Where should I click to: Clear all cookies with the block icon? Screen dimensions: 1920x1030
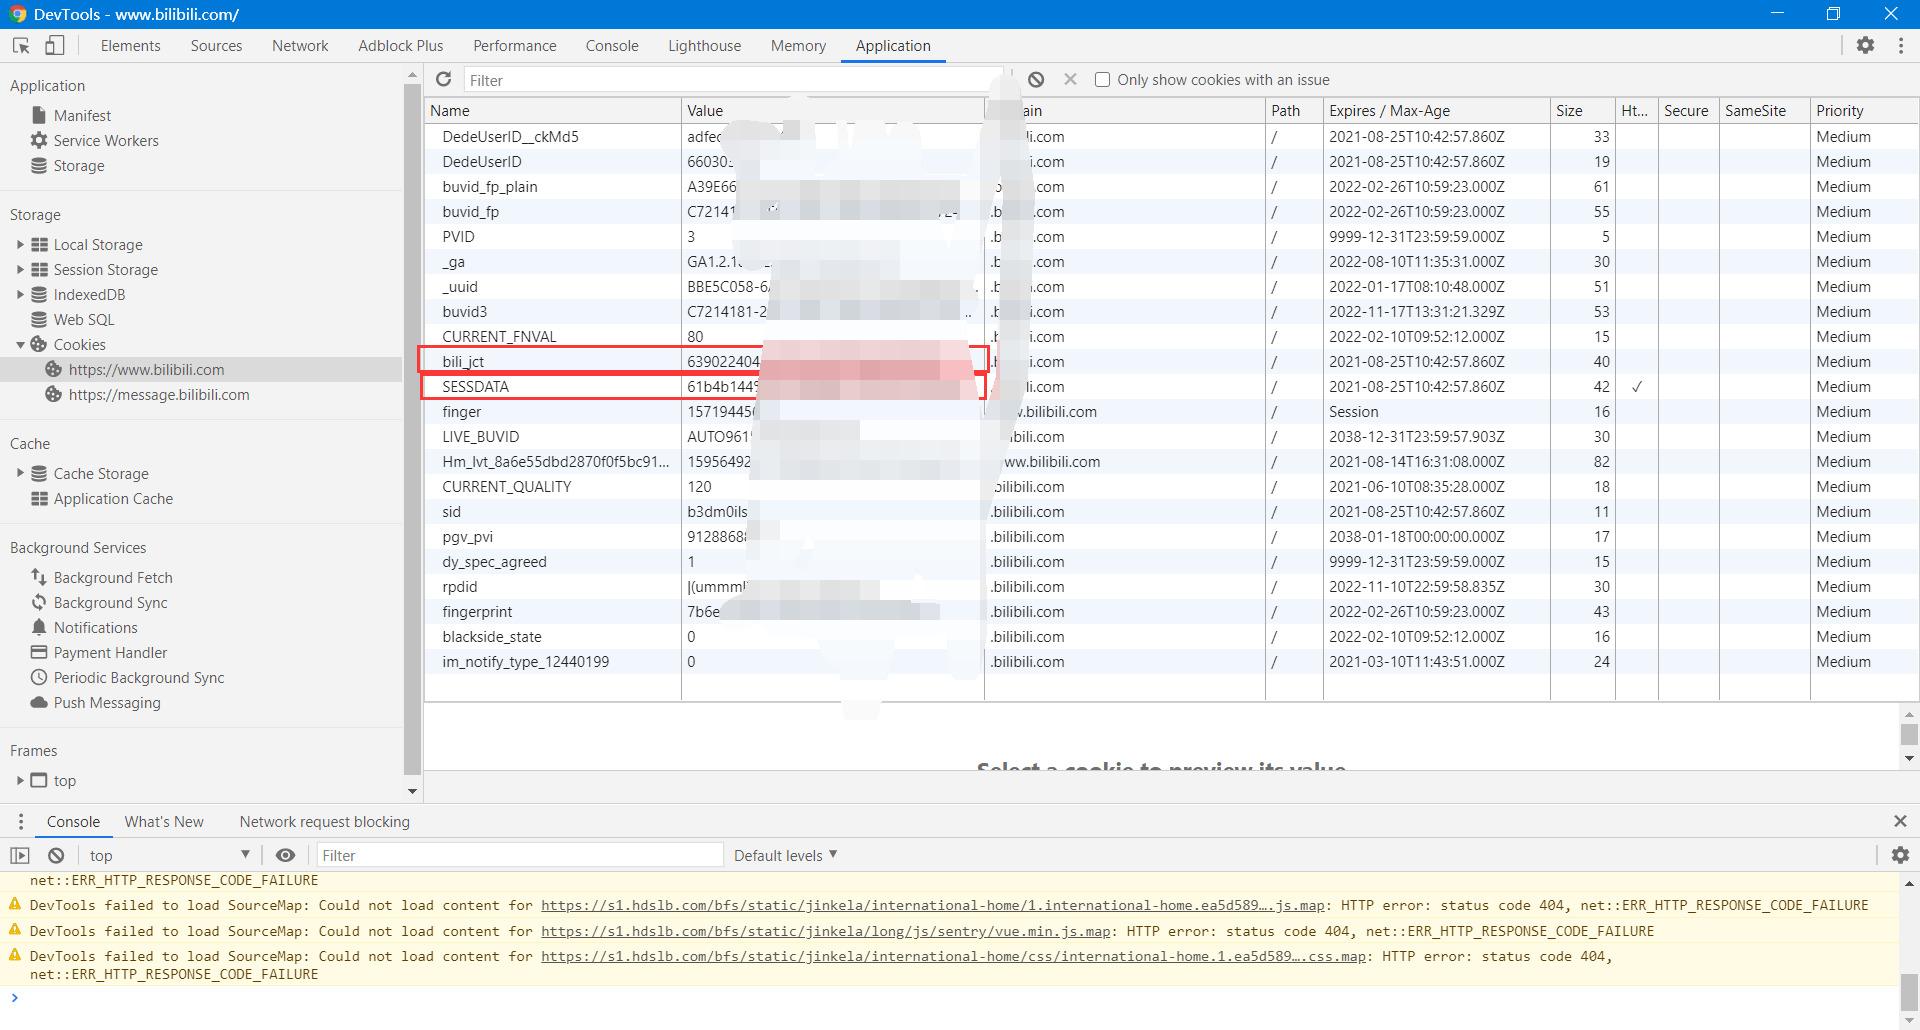point(1036,79)
